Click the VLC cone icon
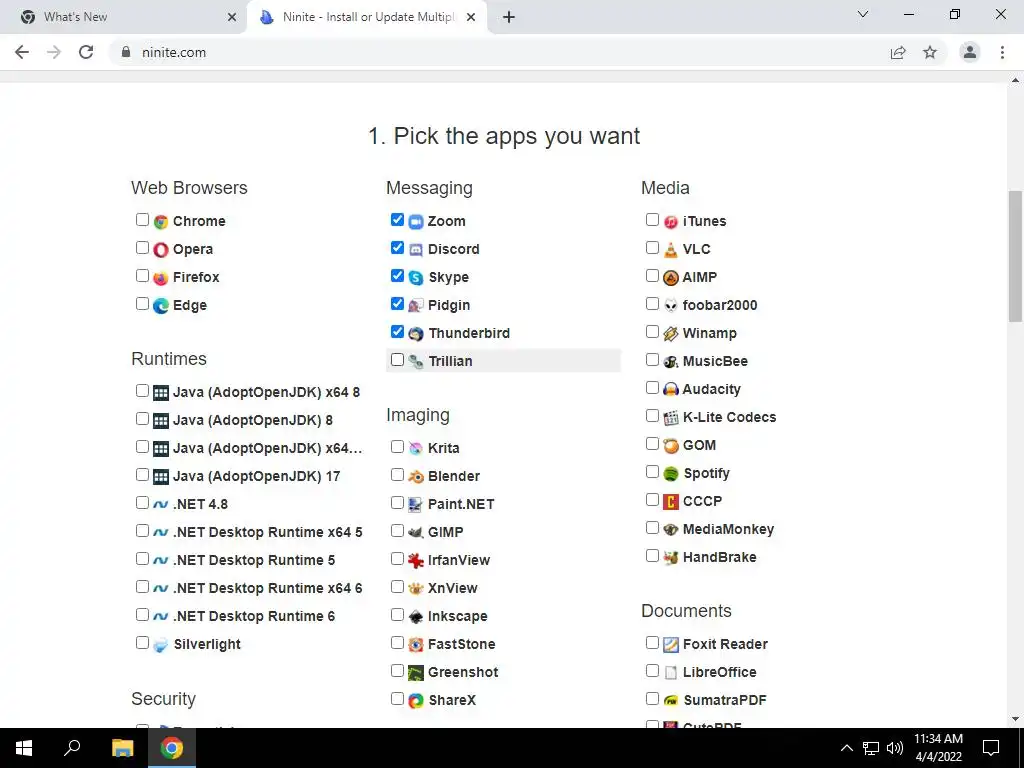The width and height of the screenshot is (1024, 768). coord(671,249)
